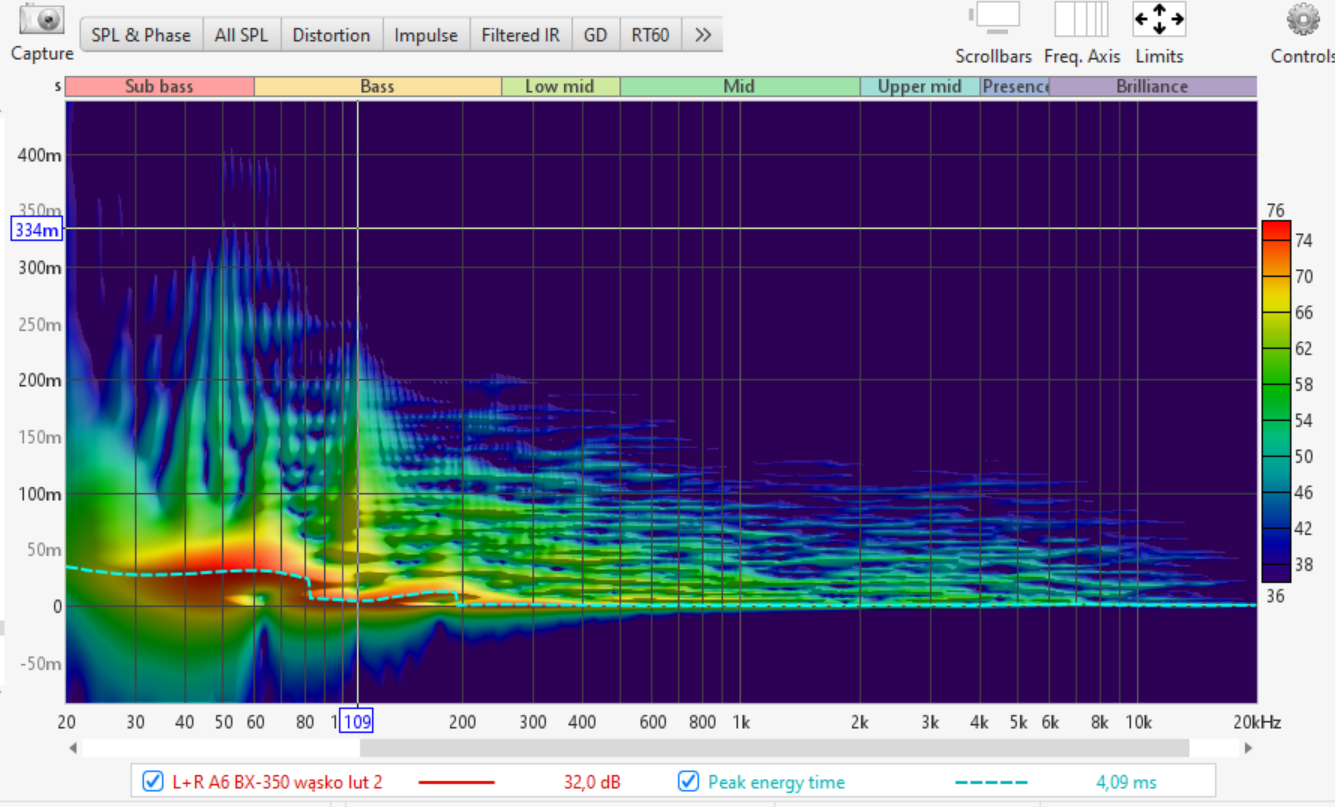Click the Bass band label

tap(377, 87)
